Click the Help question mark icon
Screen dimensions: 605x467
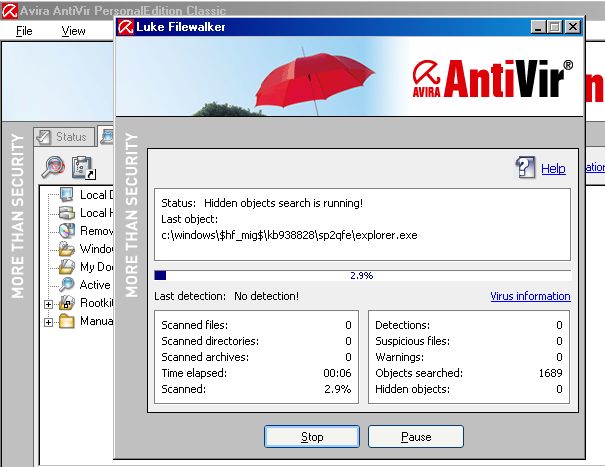click(x=526, y=168)
